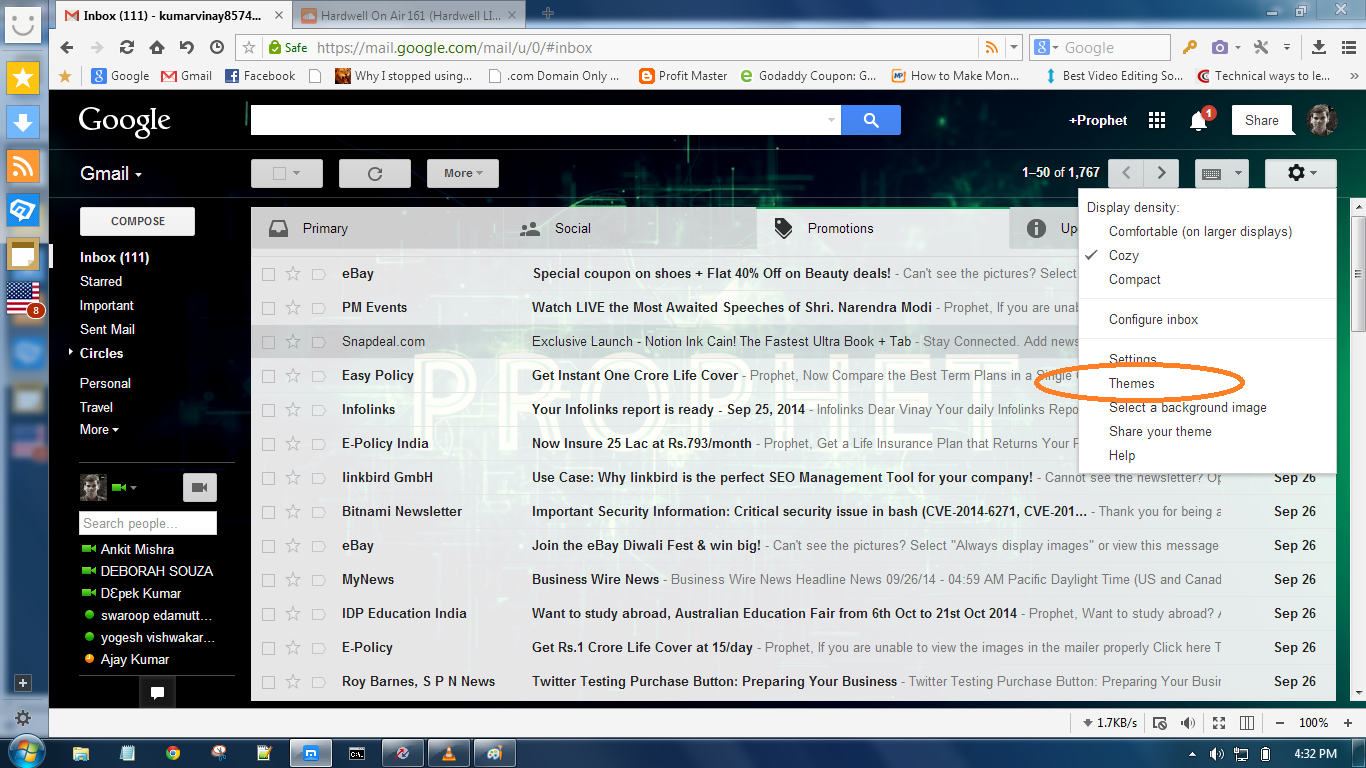Click the Search people field
The height and width of the screenshot is (768, 1366).
pyautogui.click(x=147, y=522)
